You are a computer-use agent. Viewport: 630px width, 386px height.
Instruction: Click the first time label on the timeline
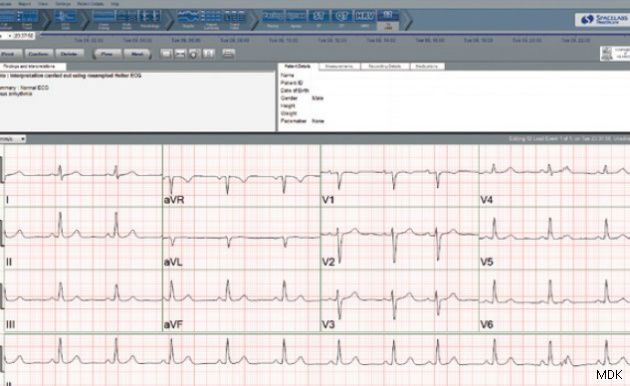pyautogui.click(x=88, y=41)
